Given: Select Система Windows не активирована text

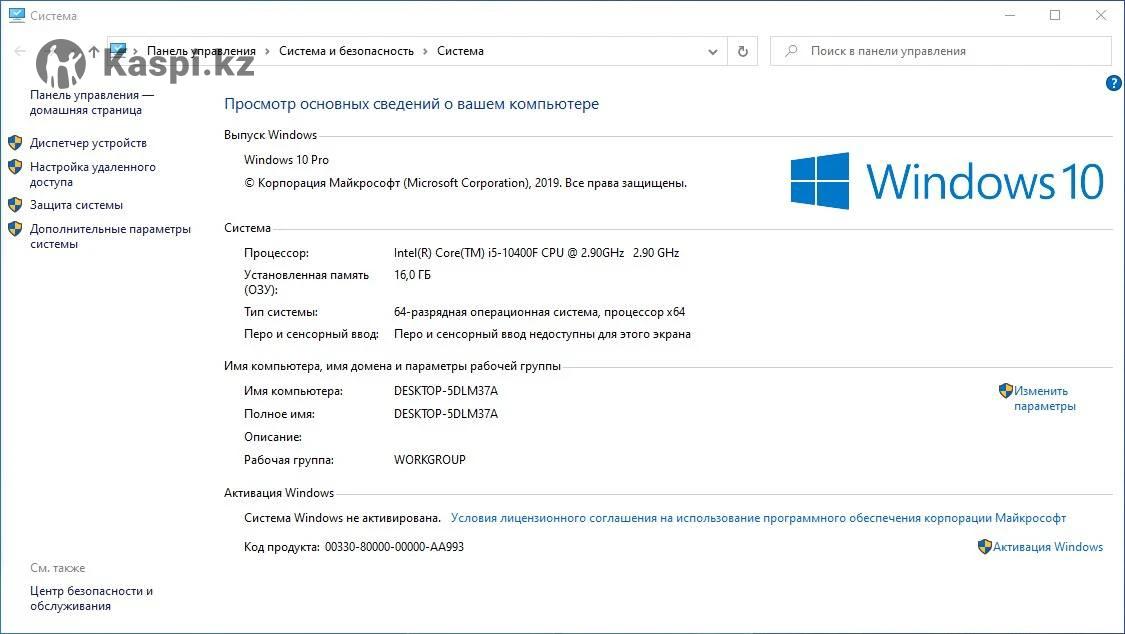Looking at the screenshot, I should [x=342, y=518].
